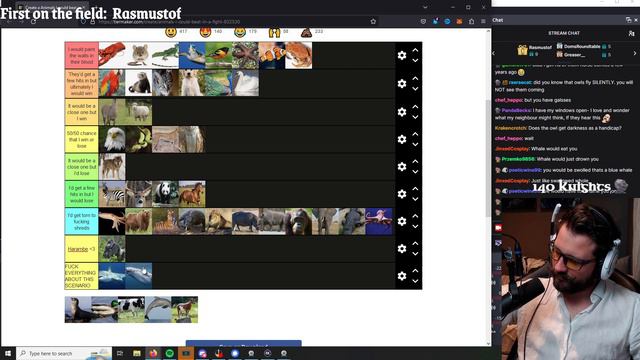Pick the lobster image in top tier
Image resolution: width=640 pixels, height=360 pixels.
112,55
